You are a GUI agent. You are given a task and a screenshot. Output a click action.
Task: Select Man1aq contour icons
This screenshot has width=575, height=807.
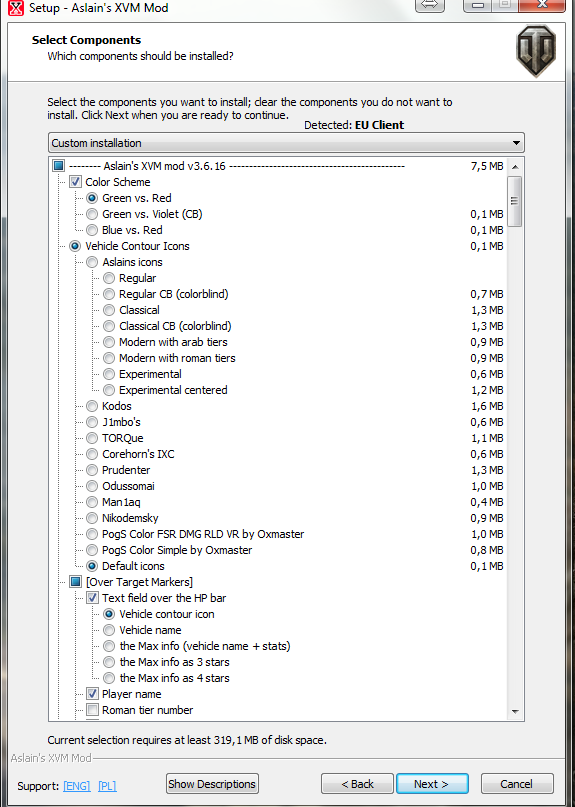92,502
